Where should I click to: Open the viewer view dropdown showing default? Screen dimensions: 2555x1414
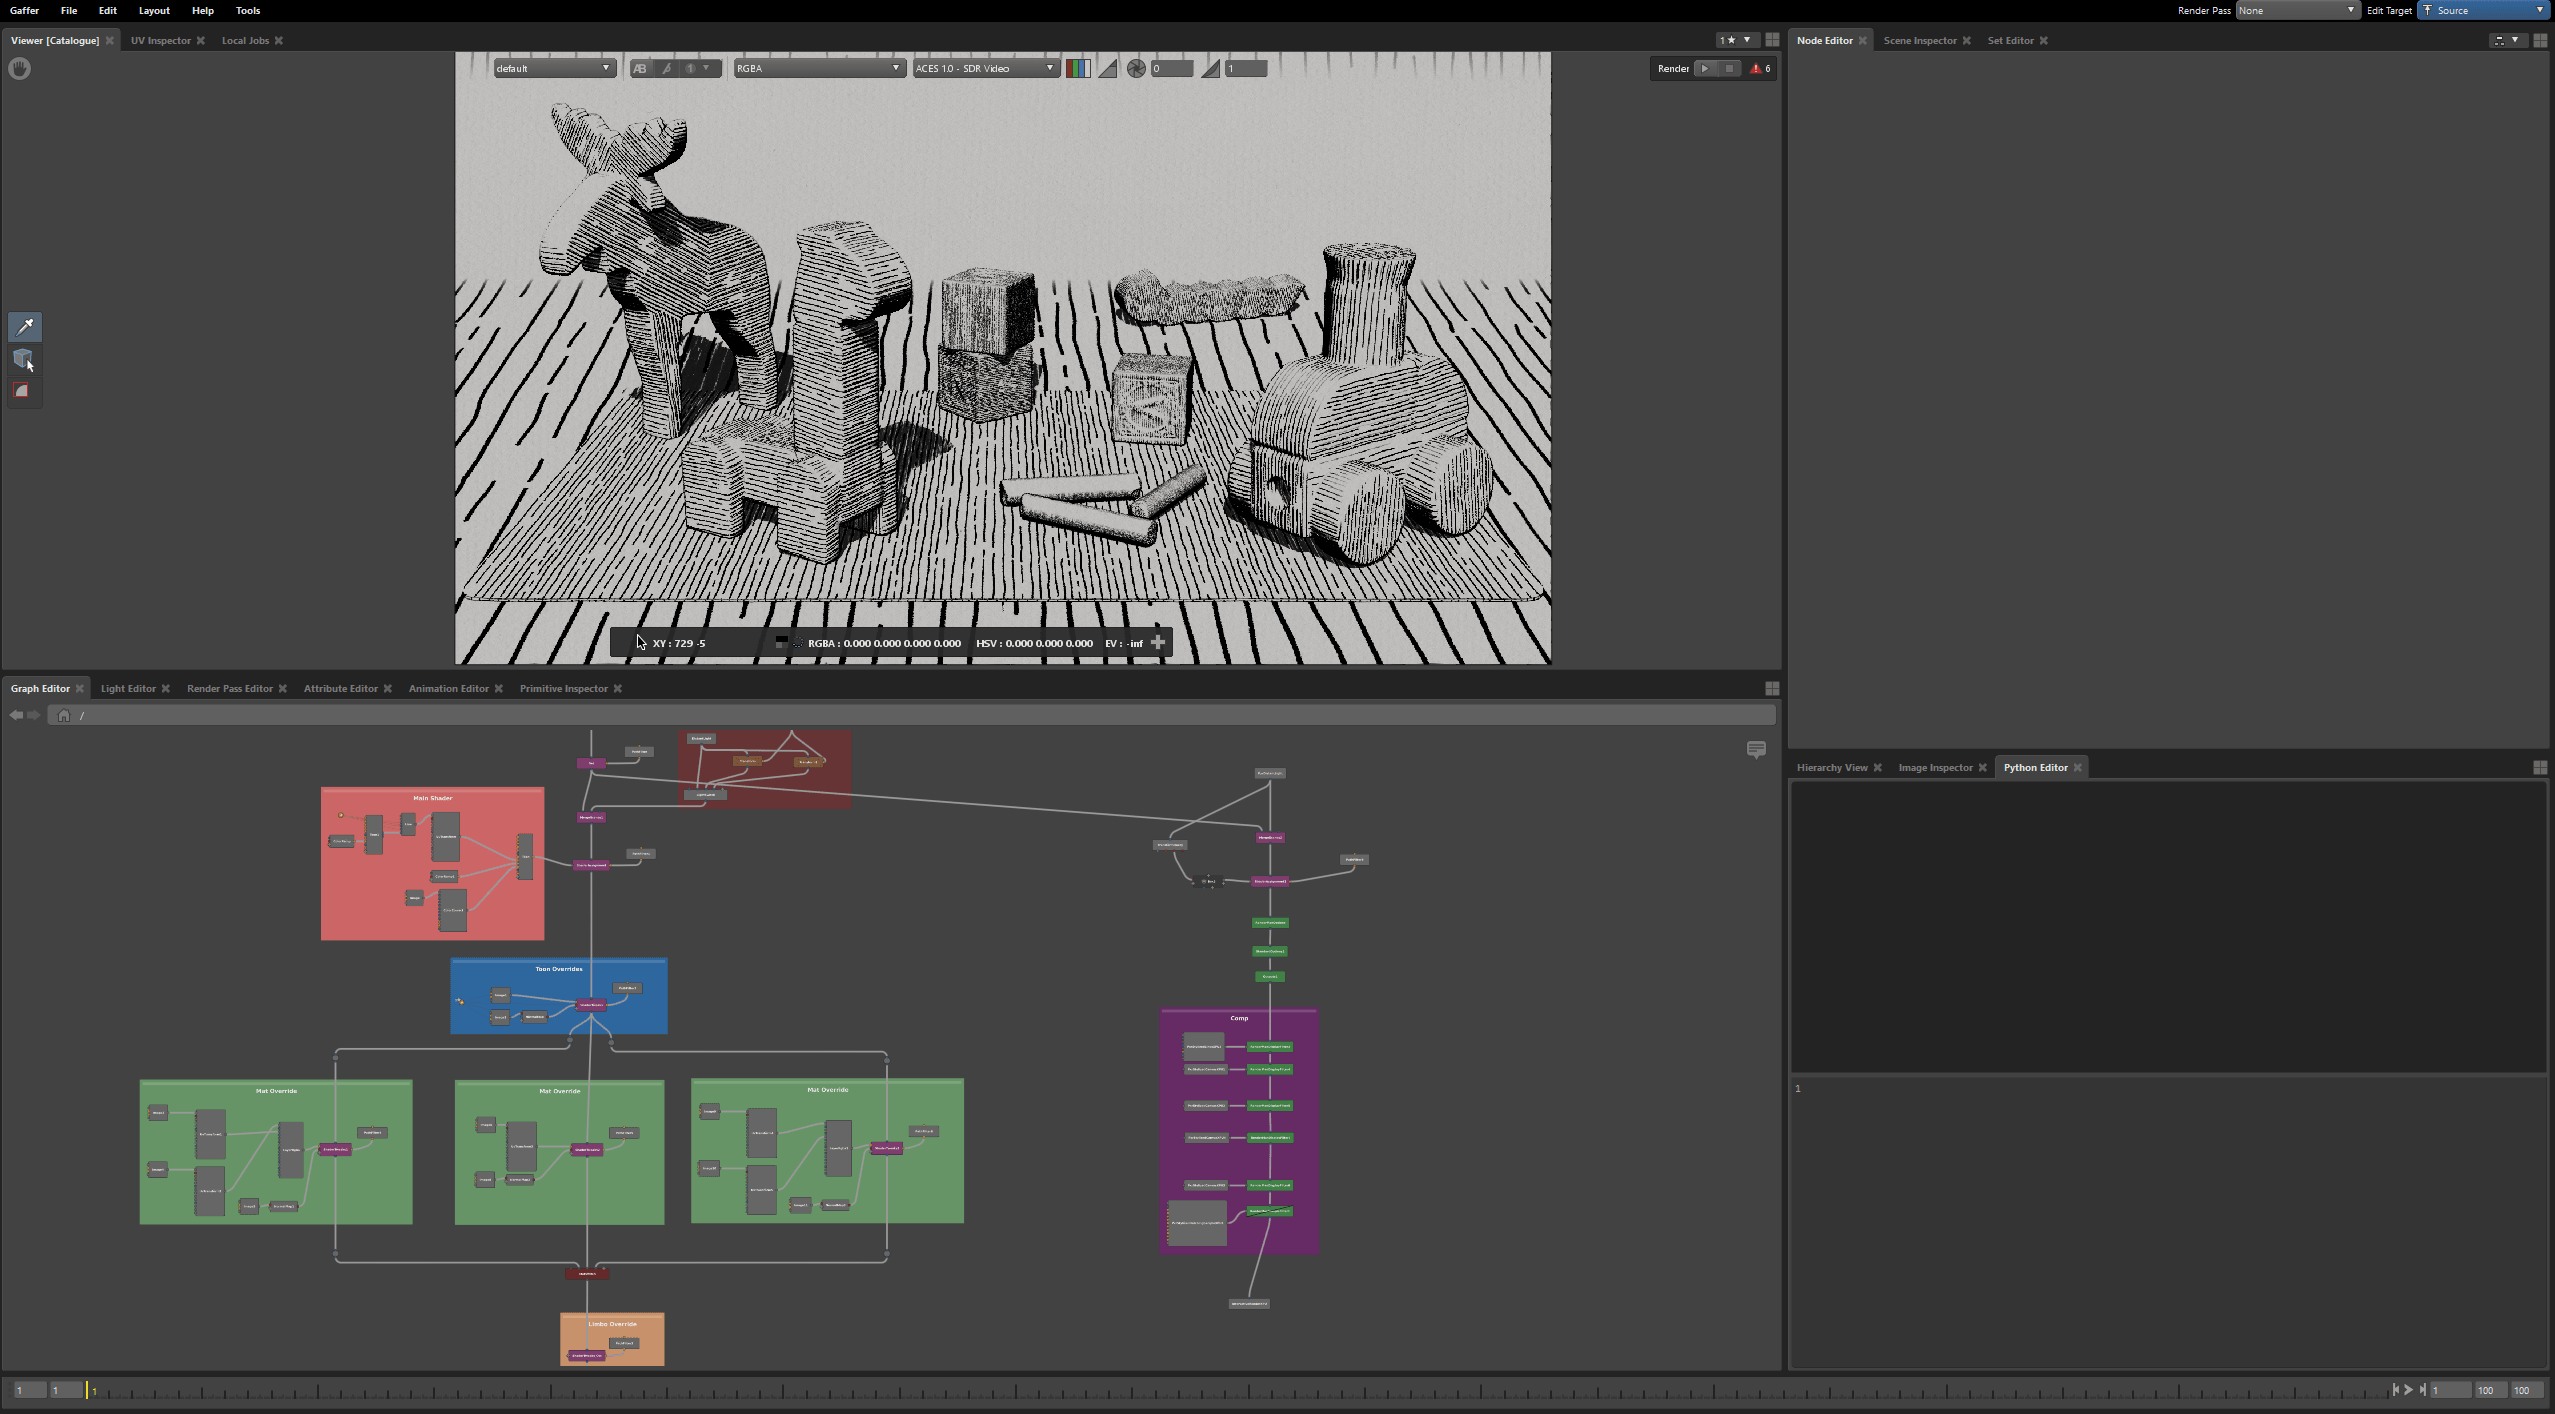click(553, 68)
